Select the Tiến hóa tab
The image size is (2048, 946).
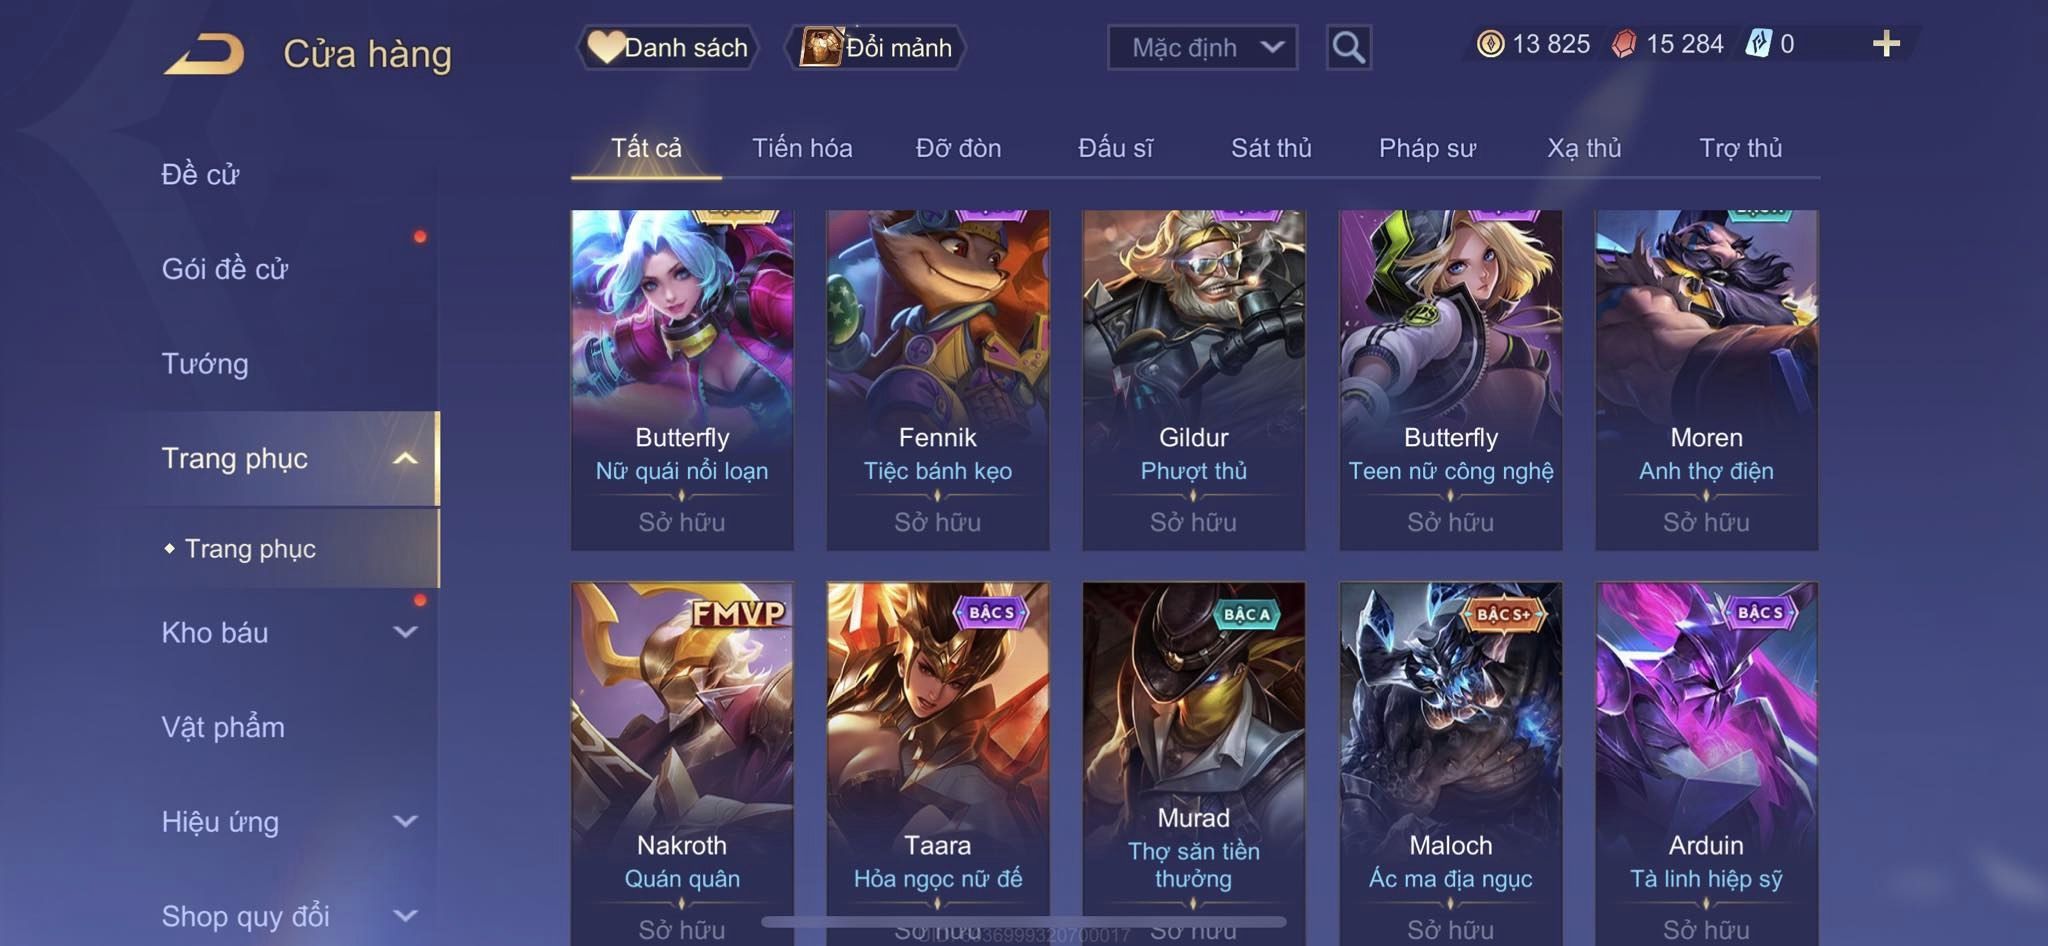[802, 148]
